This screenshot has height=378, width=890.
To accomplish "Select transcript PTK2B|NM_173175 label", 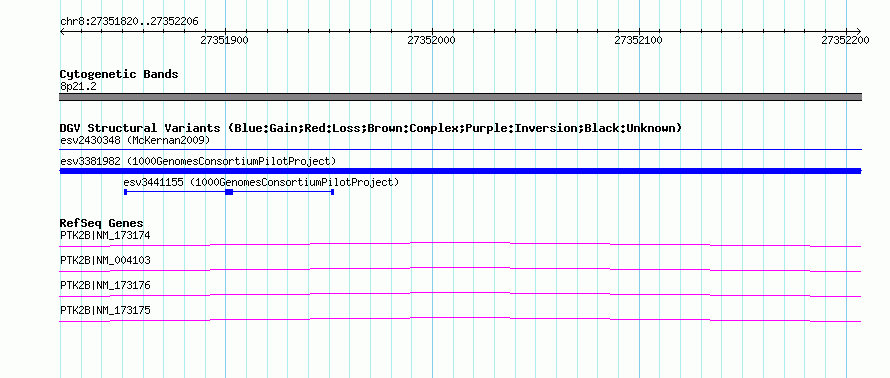I will pyautogui.click(x=105, y=310).
